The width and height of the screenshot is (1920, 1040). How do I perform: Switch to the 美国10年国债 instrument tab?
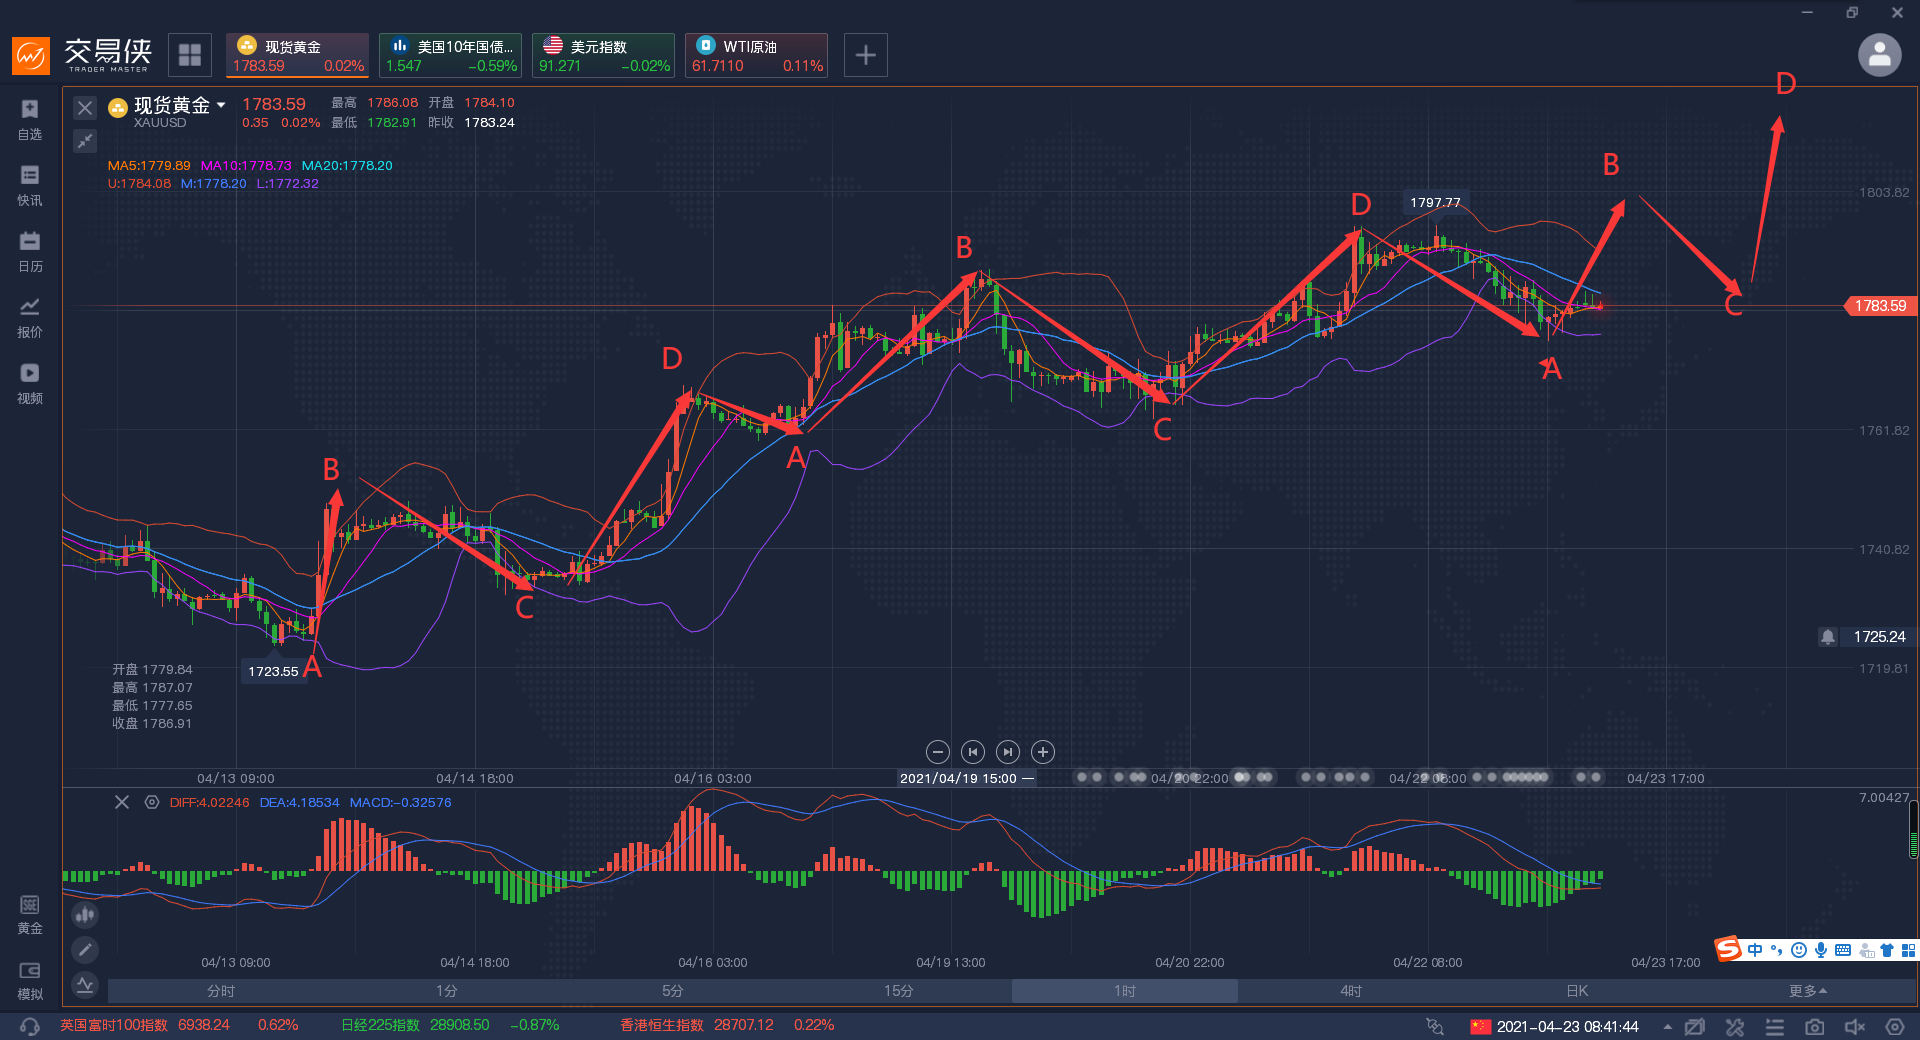point(450,55)
